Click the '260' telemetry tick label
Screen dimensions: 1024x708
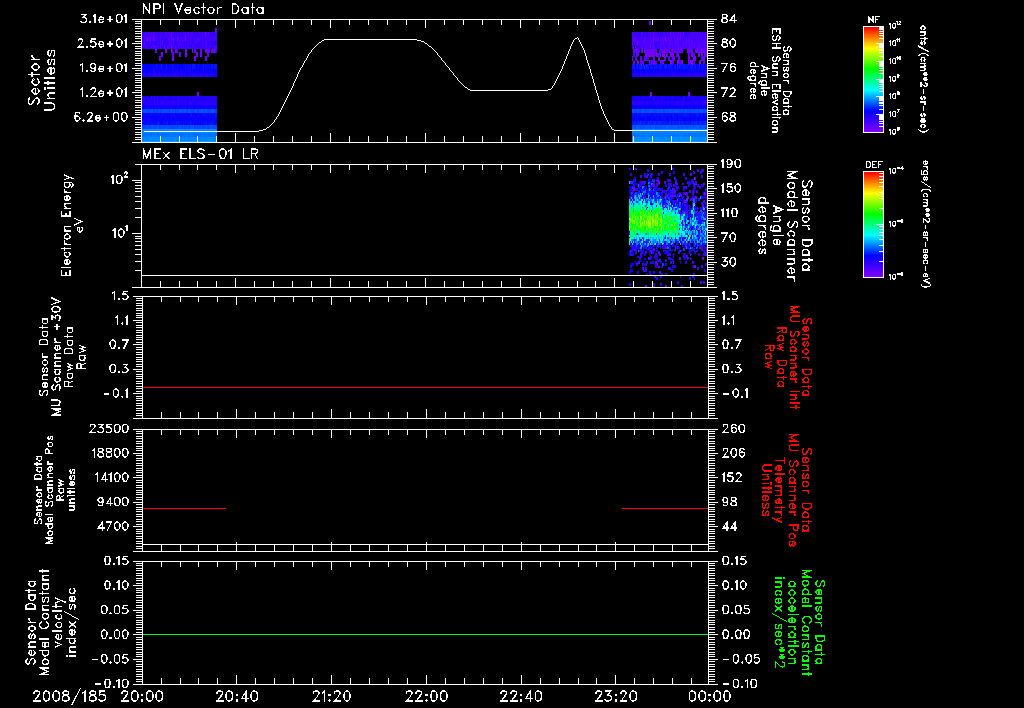(x=733, y=428)
